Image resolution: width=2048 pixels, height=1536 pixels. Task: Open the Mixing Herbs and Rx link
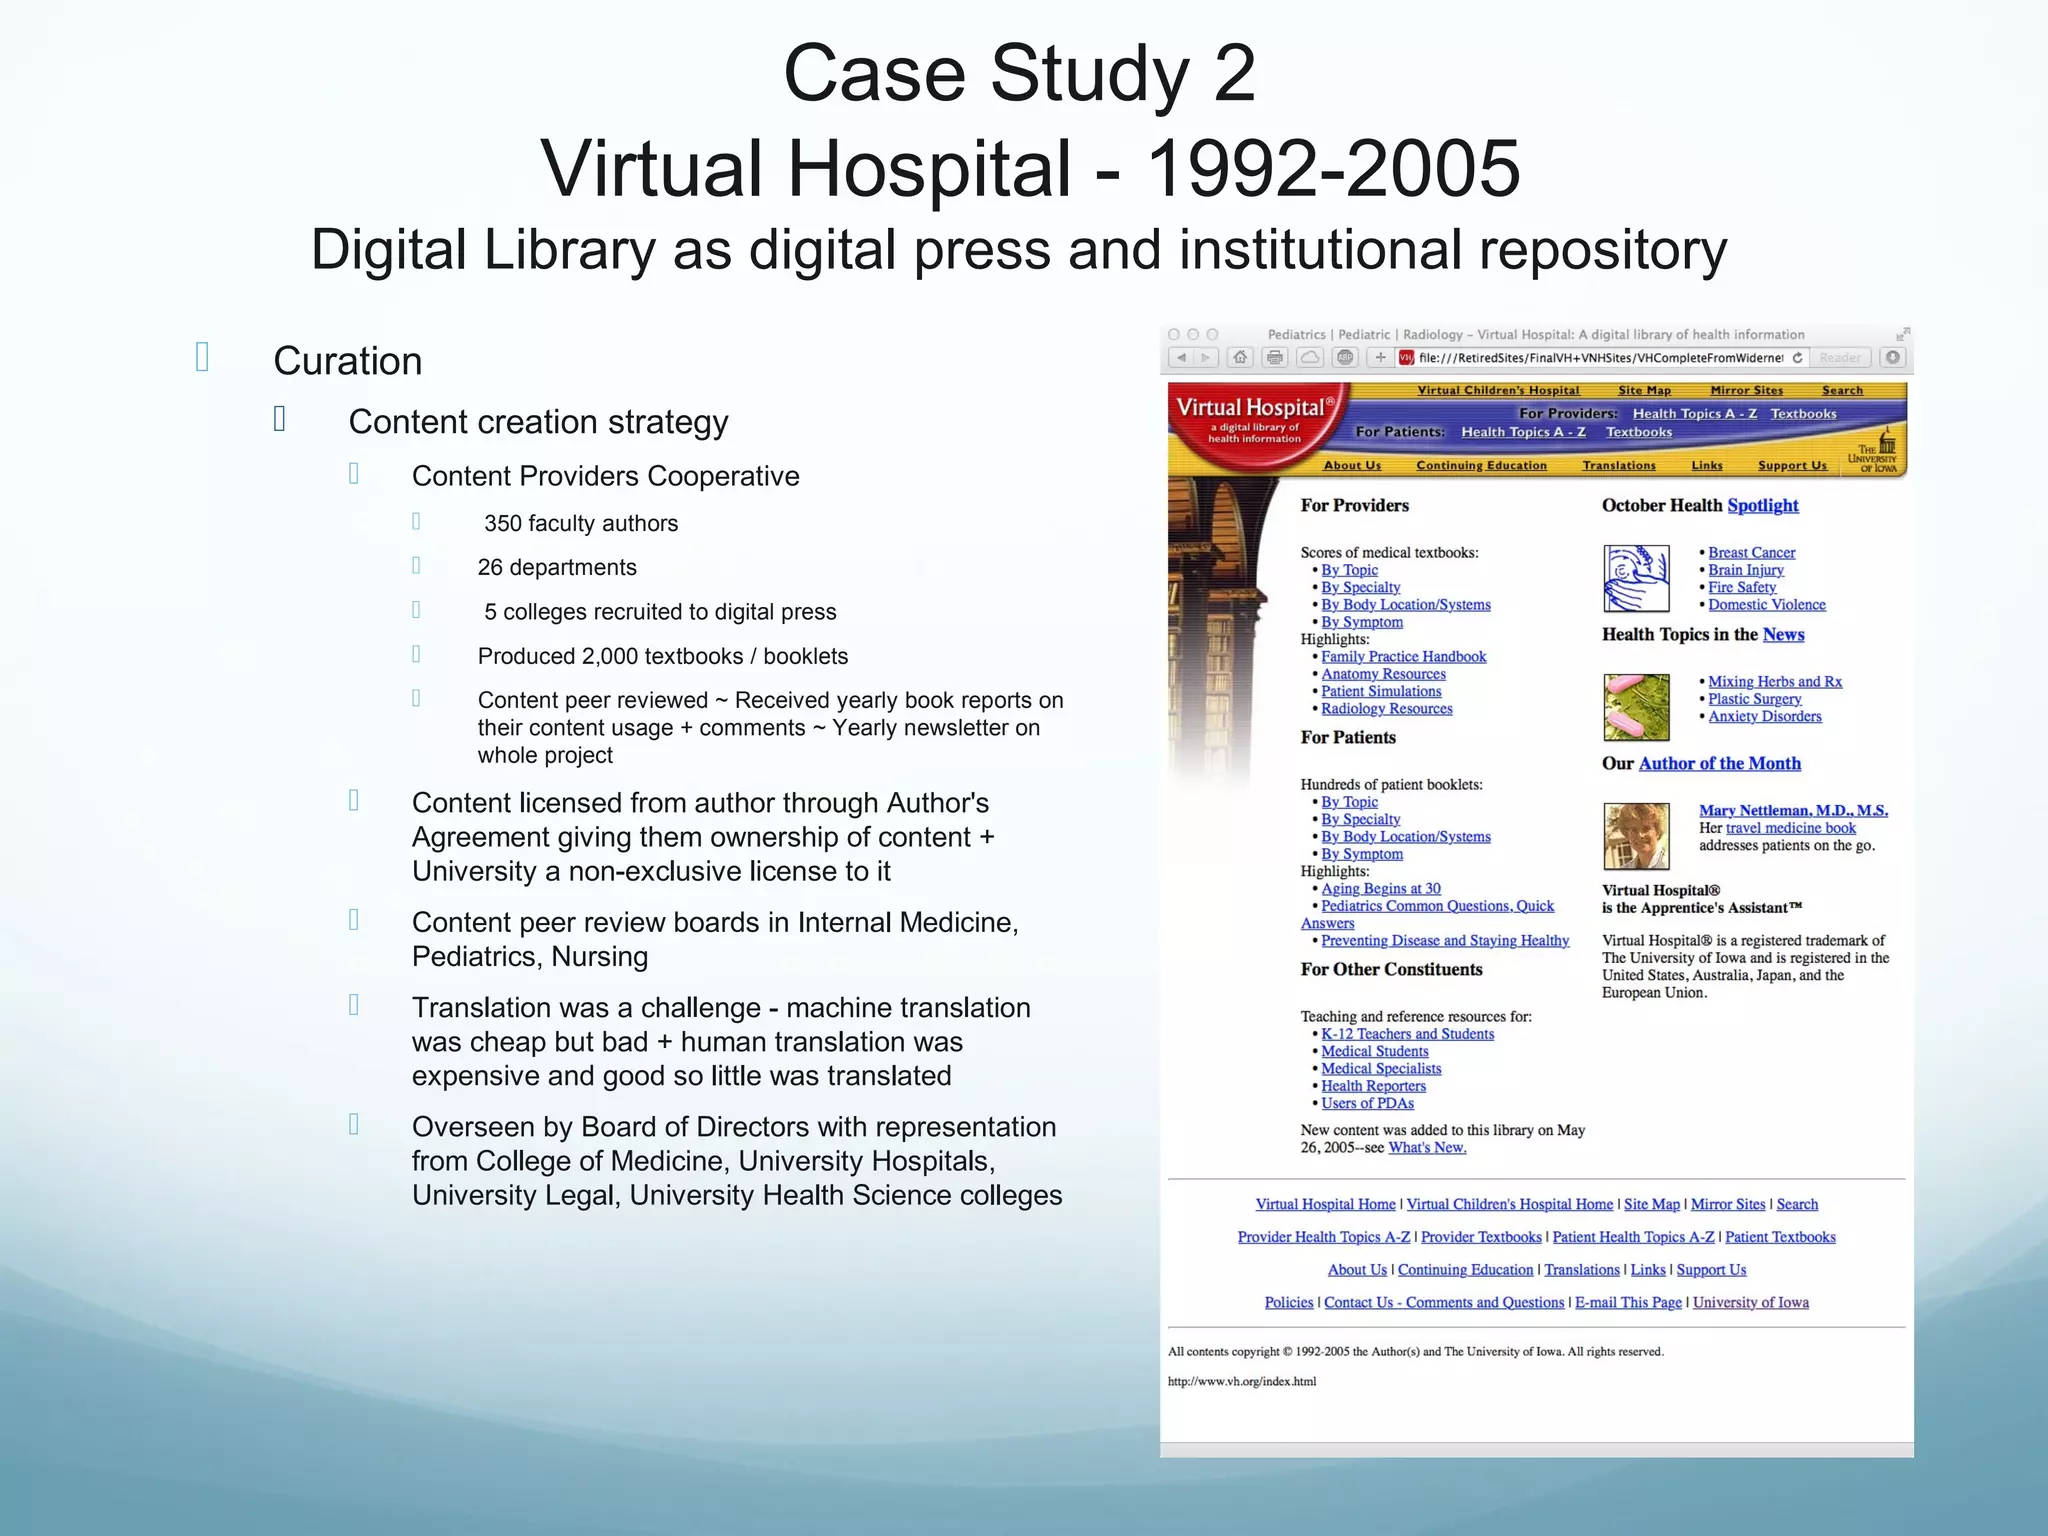coord(1774,682)
